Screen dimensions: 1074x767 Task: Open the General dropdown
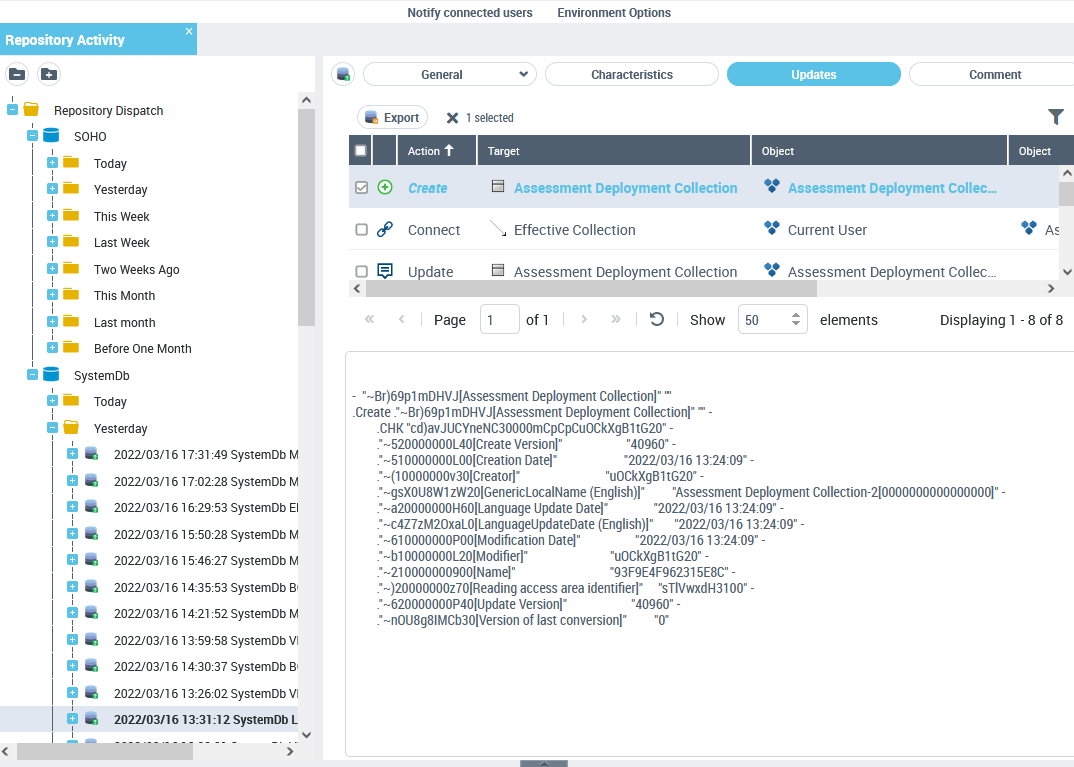450,75
